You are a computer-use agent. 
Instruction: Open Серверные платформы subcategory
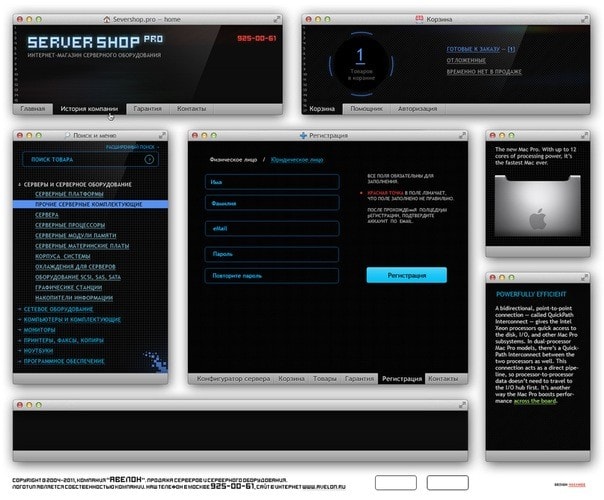coord(69,194)
